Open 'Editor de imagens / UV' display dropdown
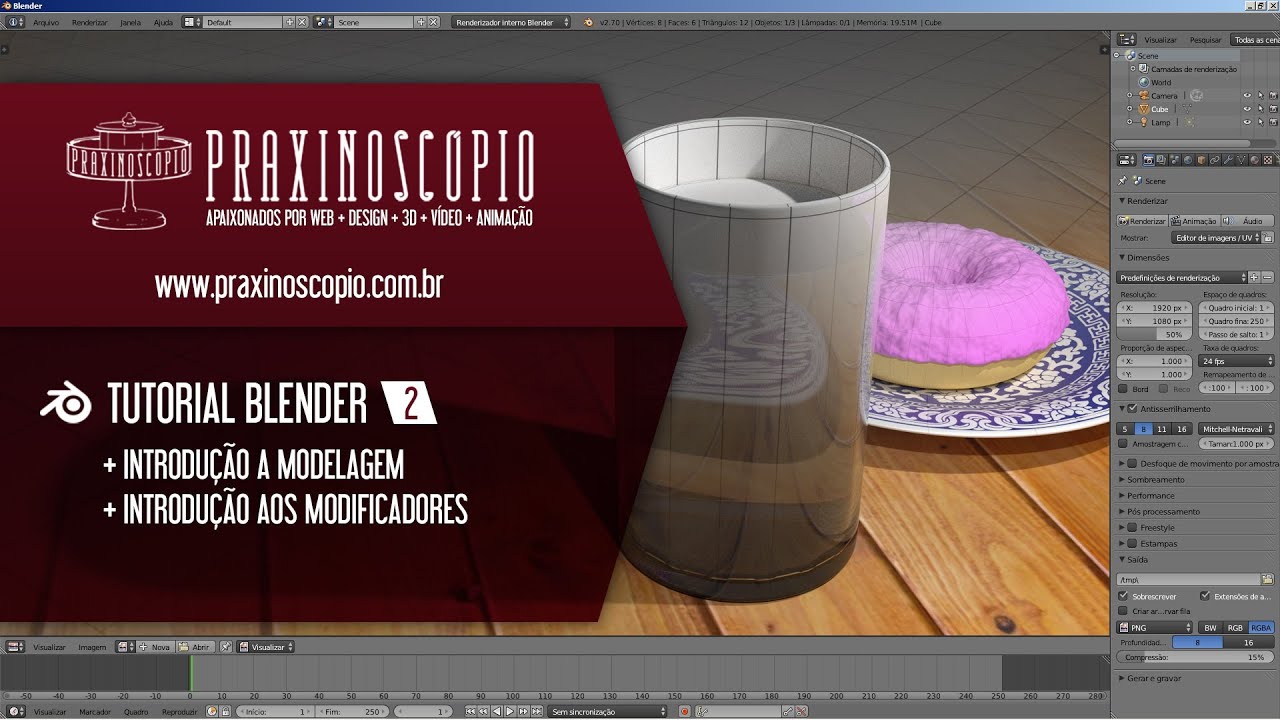 [1216, 238]
